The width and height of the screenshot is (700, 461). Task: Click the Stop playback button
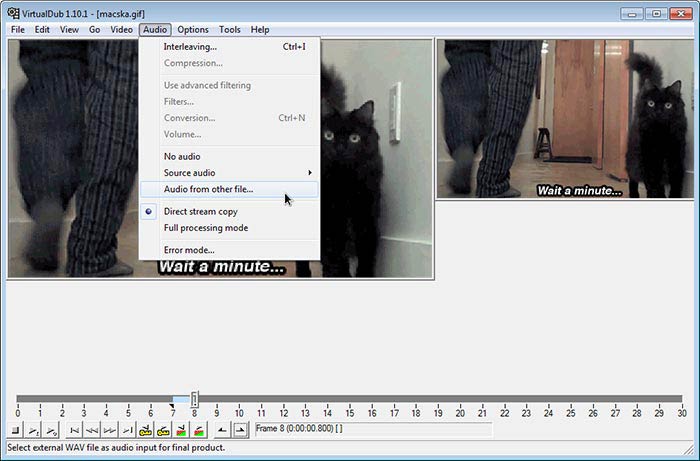16,430
